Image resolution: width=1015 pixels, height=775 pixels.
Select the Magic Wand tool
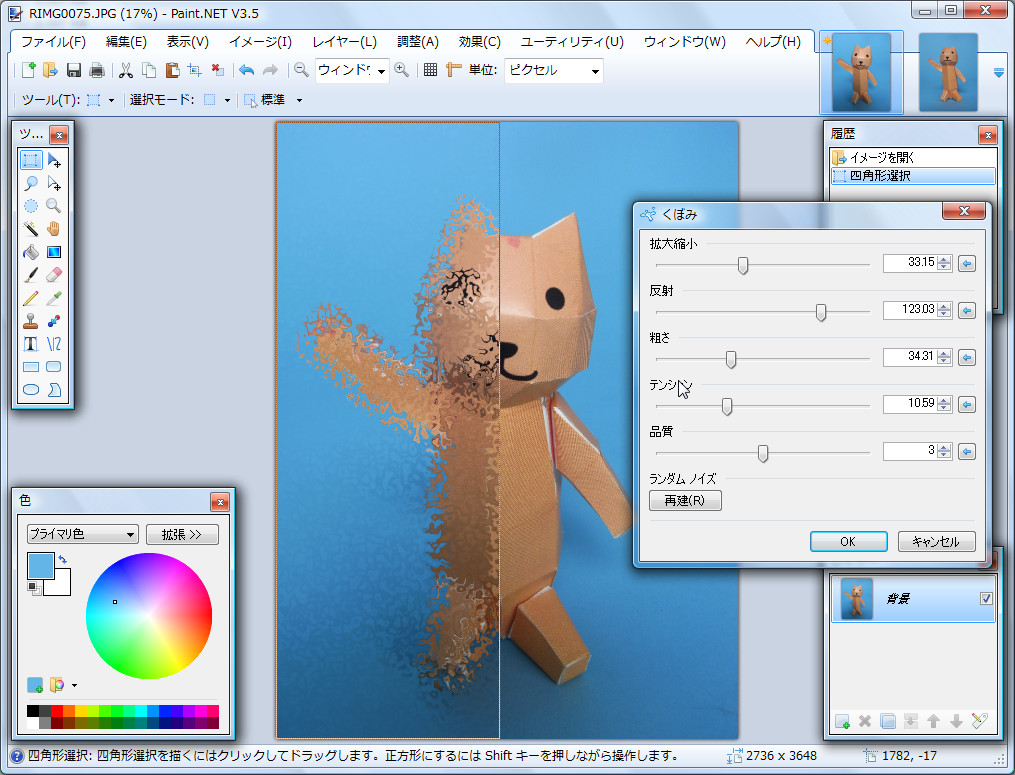click(31, 228)
